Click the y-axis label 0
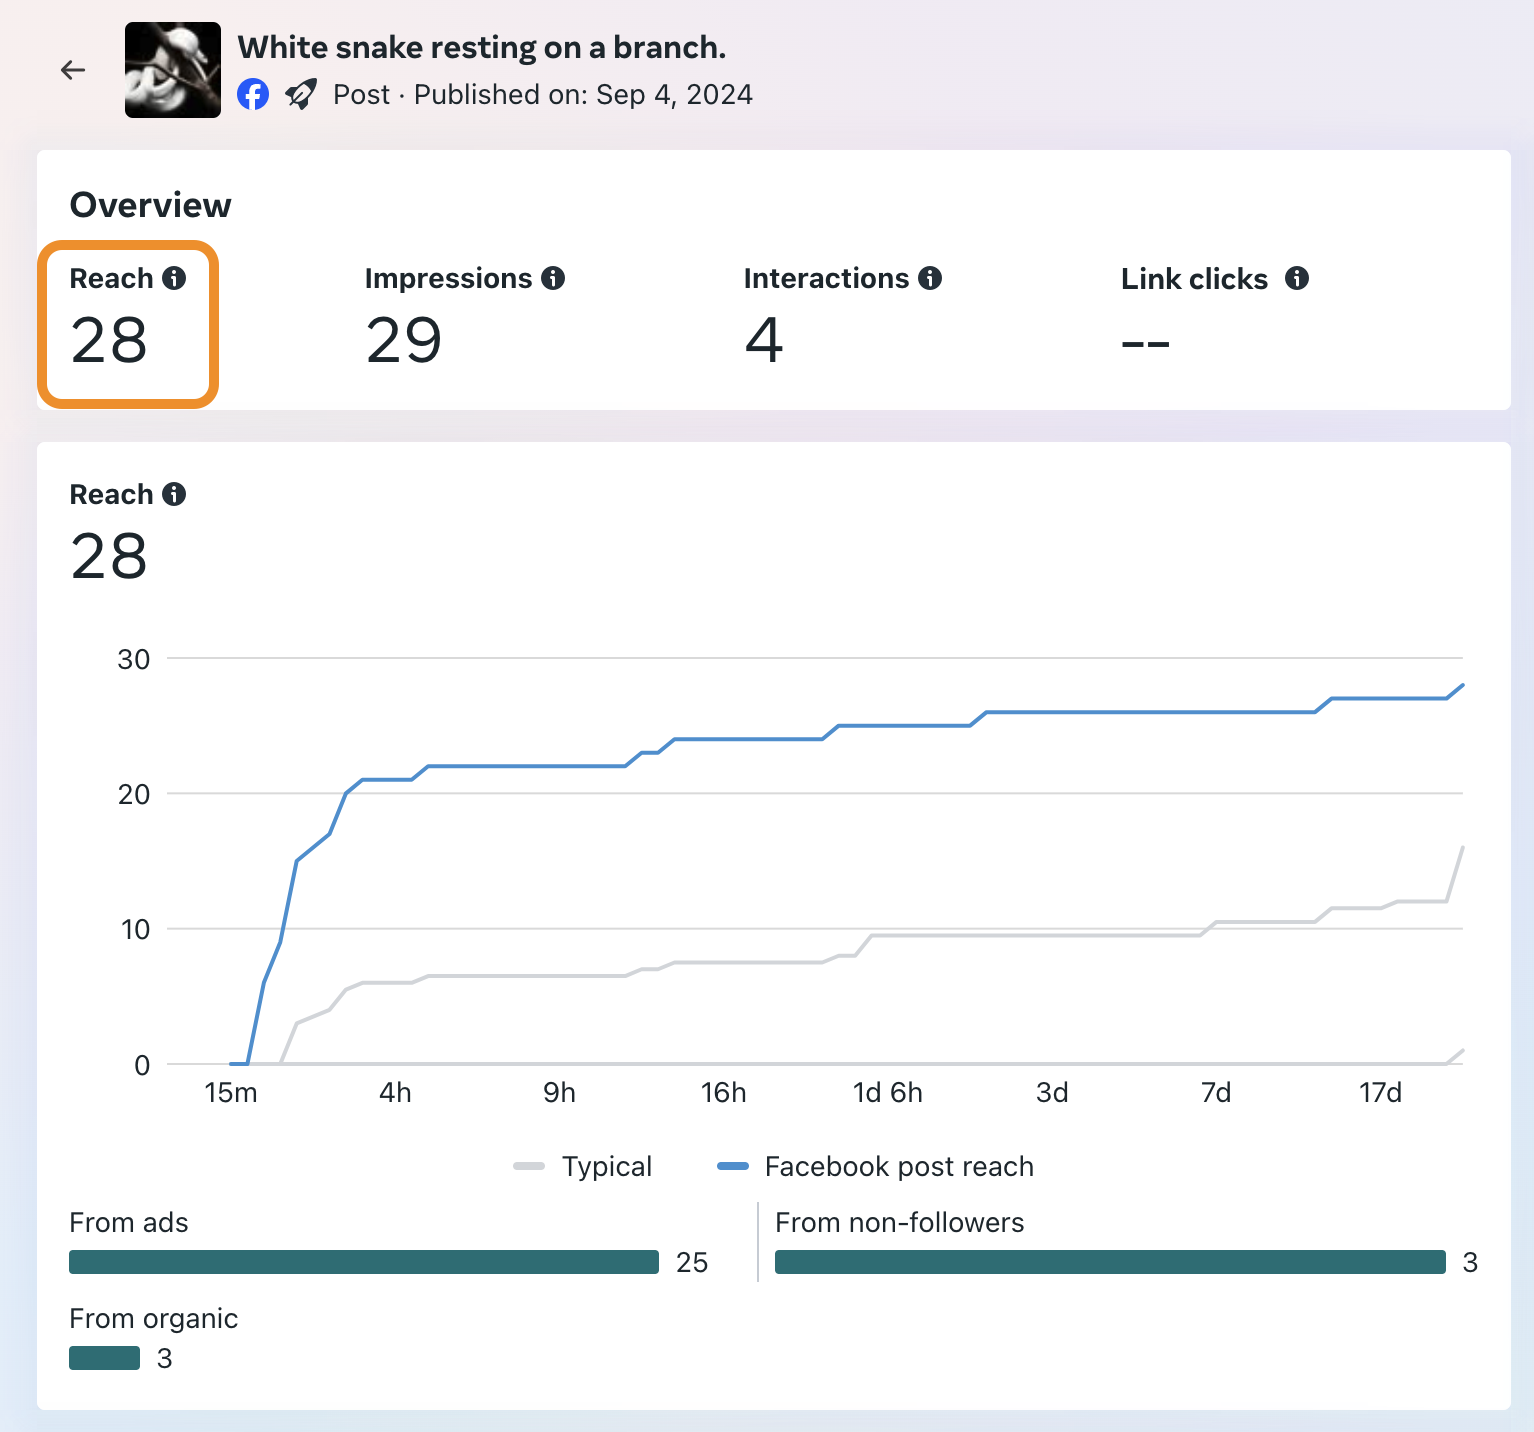This screenshot has height=1432, width=1534. [142, 1065]
